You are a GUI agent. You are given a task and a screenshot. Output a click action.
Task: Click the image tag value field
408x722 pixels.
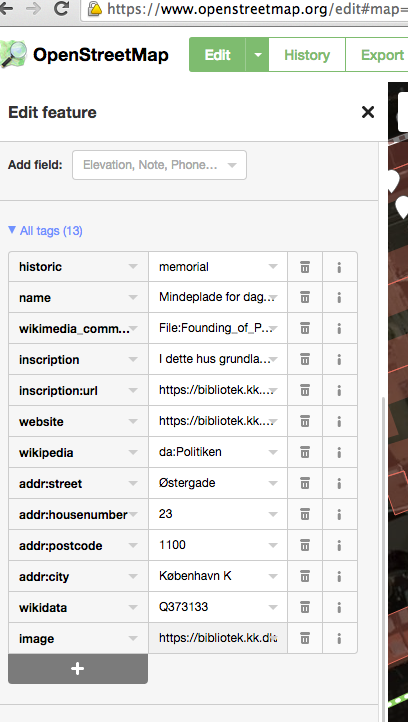pyautogui.click(x=218, y=638)
